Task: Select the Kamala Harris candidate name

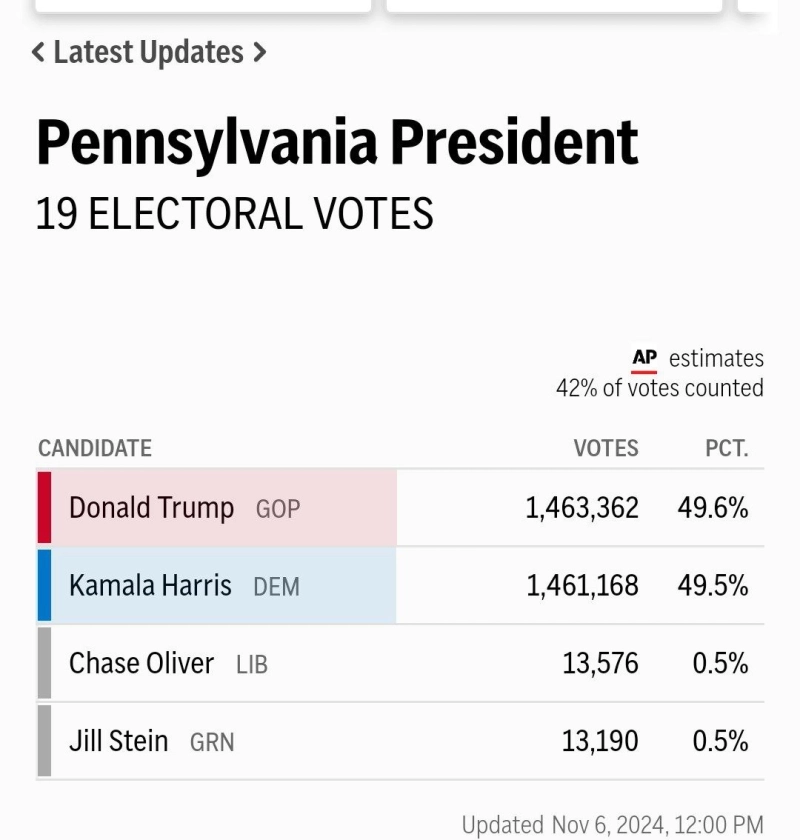Action: [150, 585]
